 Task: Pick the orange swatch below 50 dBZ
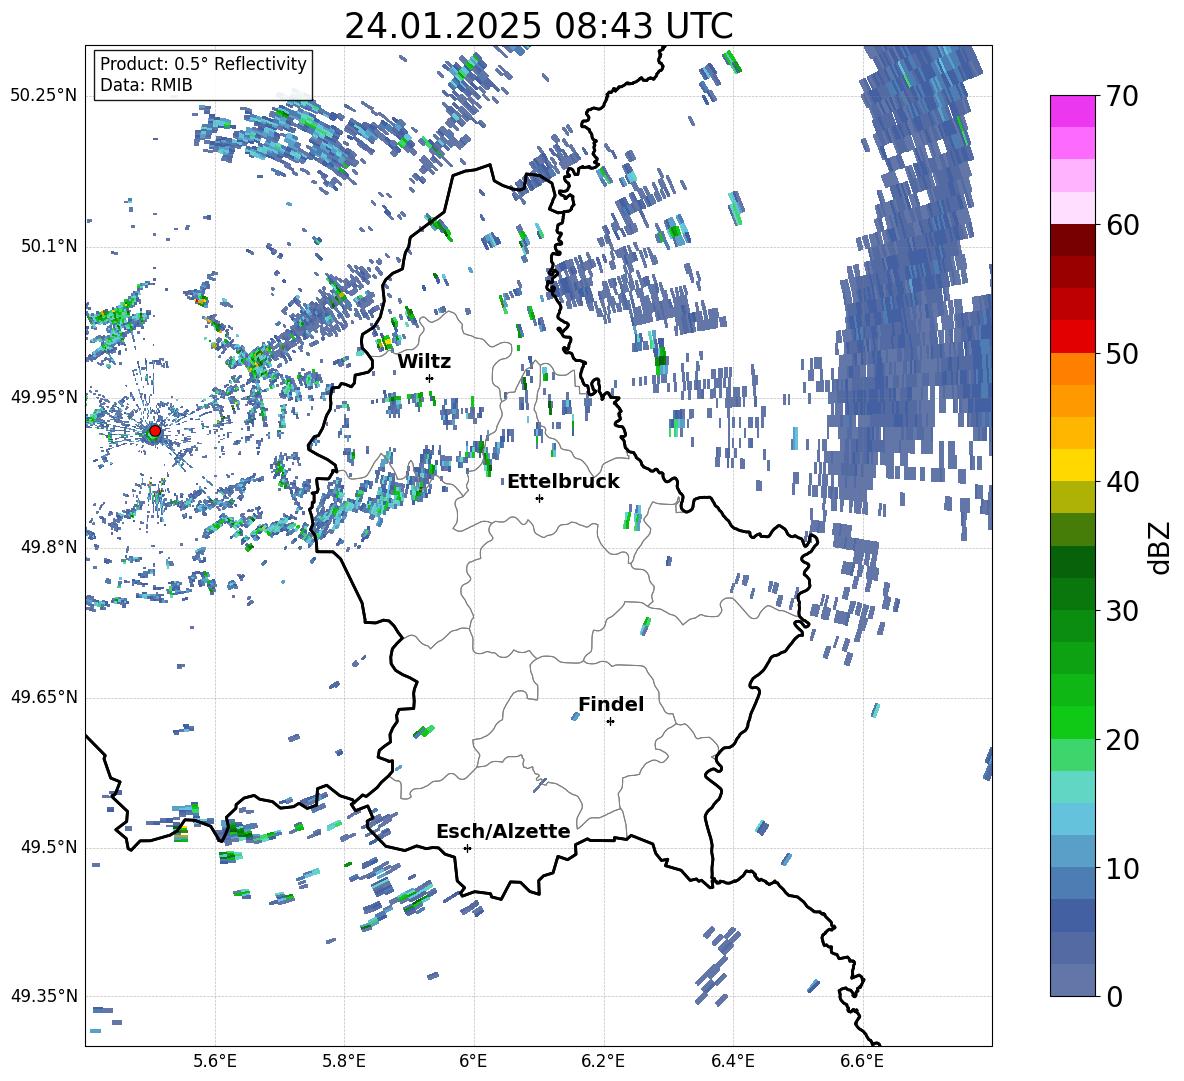(x=1072, y=369)
